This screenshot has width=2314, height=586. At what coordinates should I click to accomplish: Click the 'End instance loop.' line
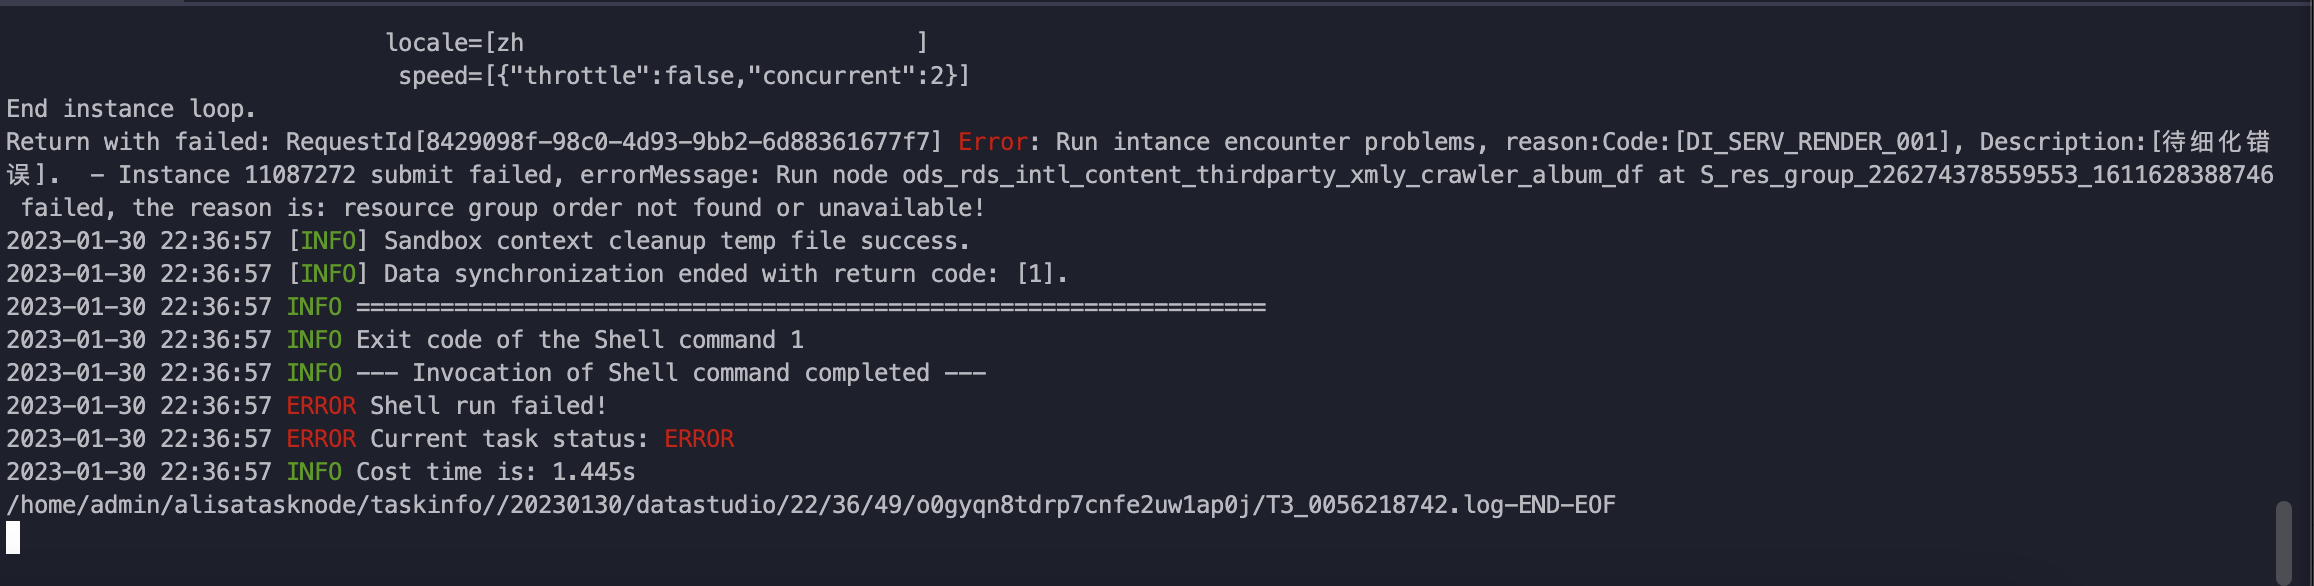click(x=131, y=109)
